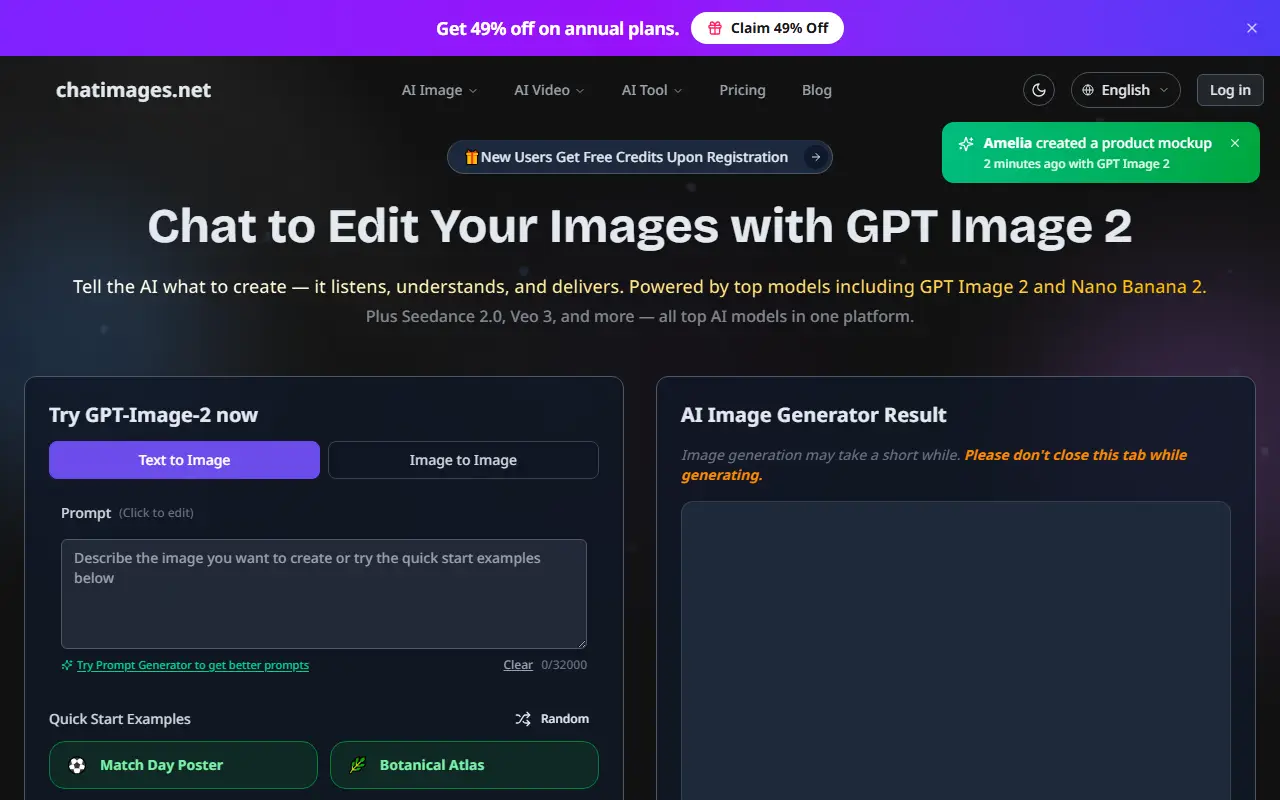The height and width of the screenshot is (800, 1280).
Task: Choose the Match Day Poster example
Action: click(183, 765)
